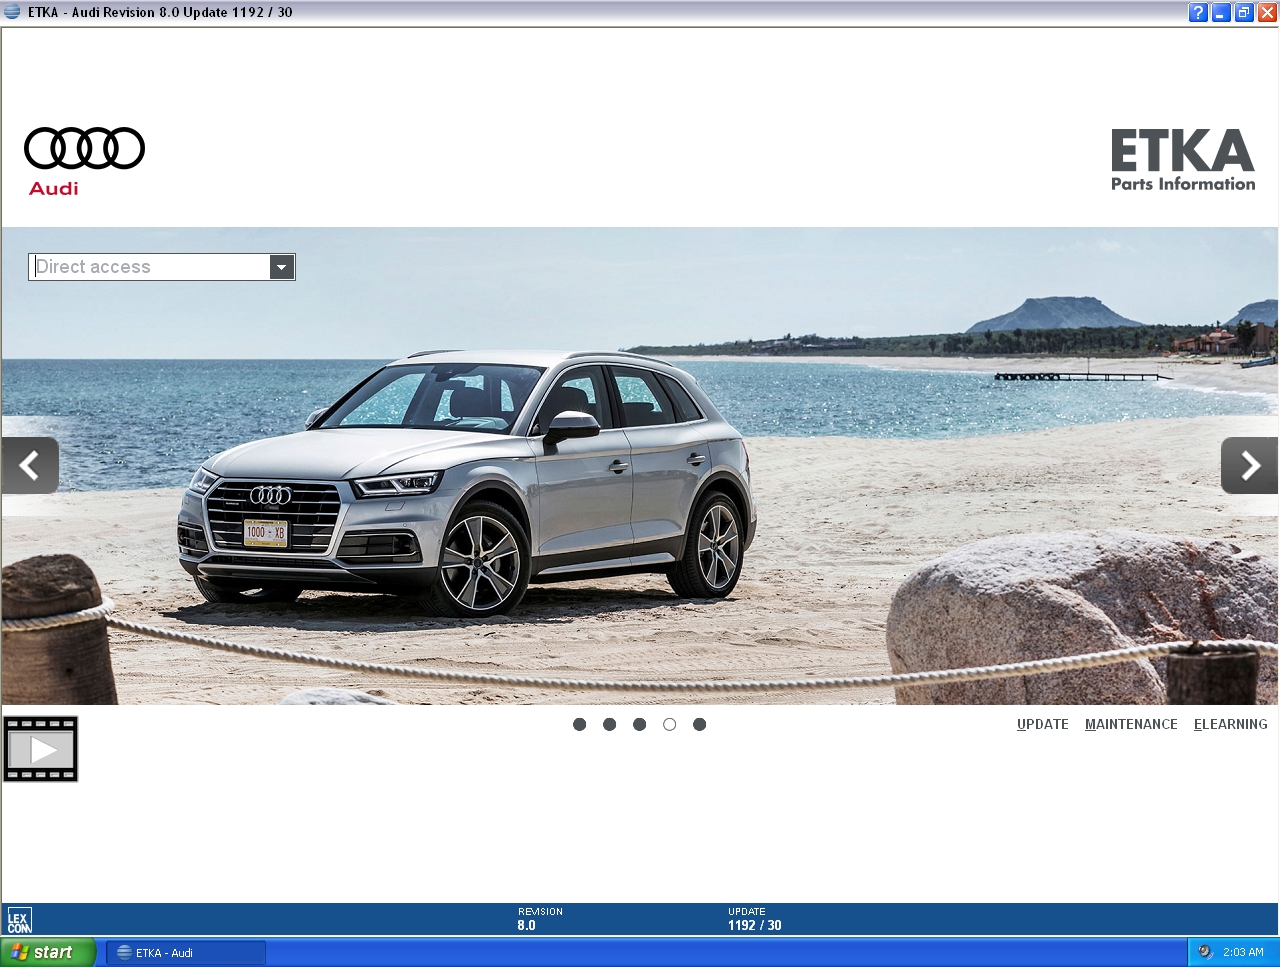Screen dimensions: 1280x967
Task: Advance to next slide with right arrow
Action: [1250, 465]
